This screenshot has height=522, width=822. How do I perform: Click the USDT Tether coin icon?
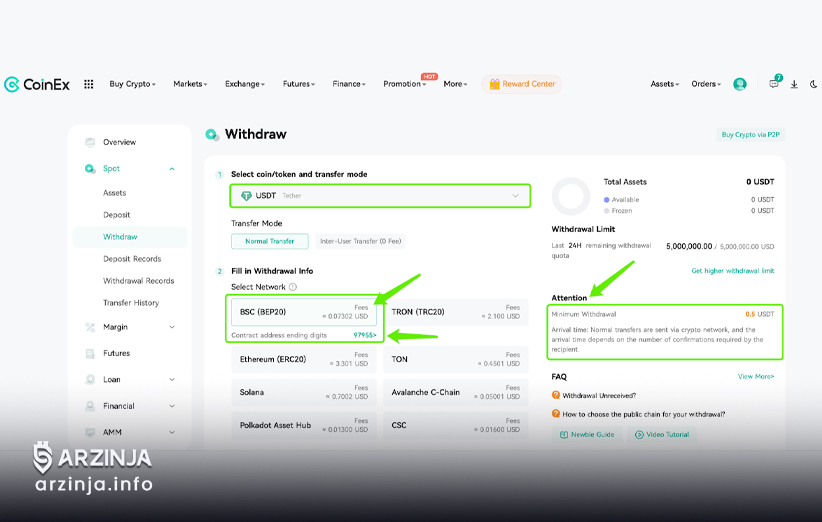[246, 196]
